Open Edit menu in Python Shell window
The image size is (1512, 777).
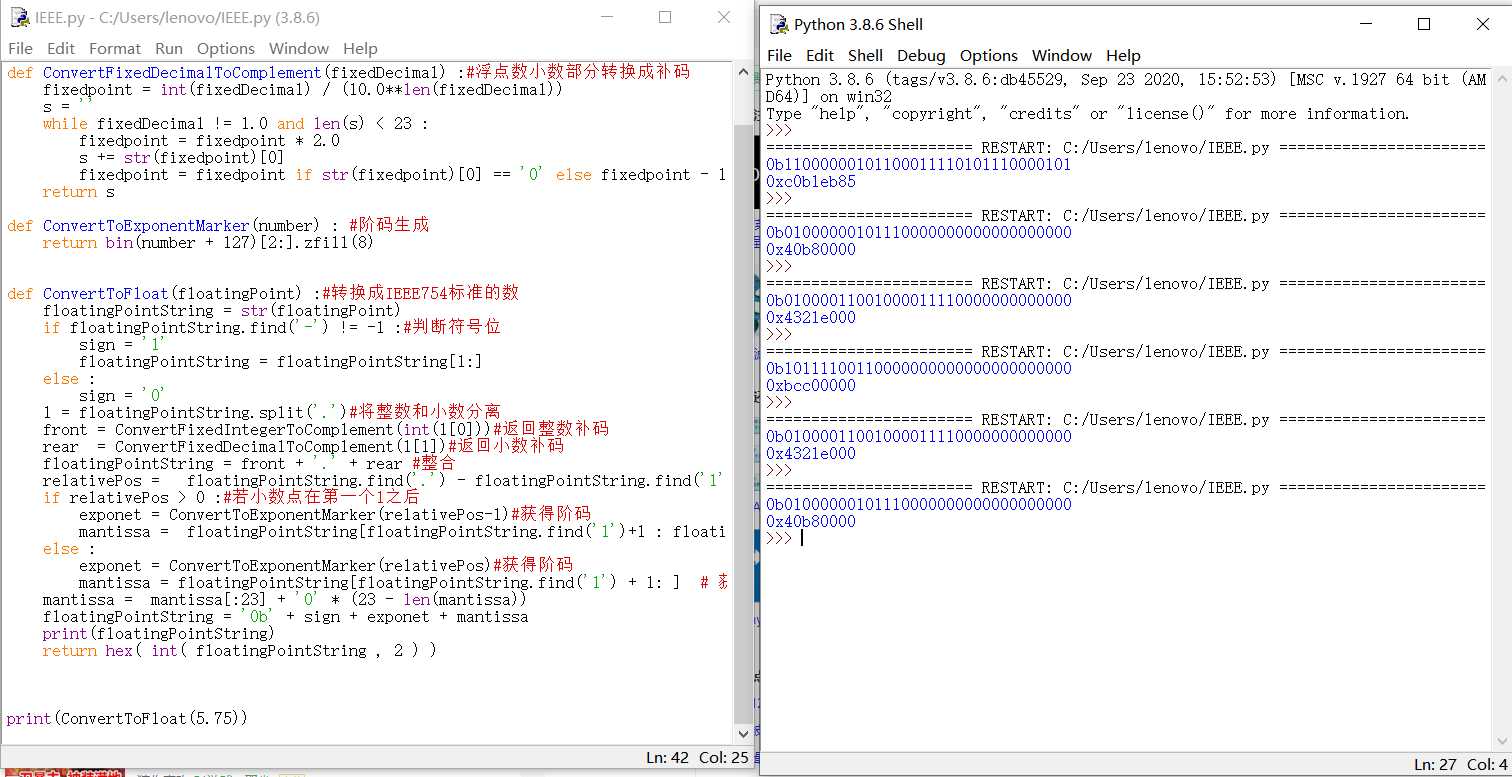(x=820, y=55)
